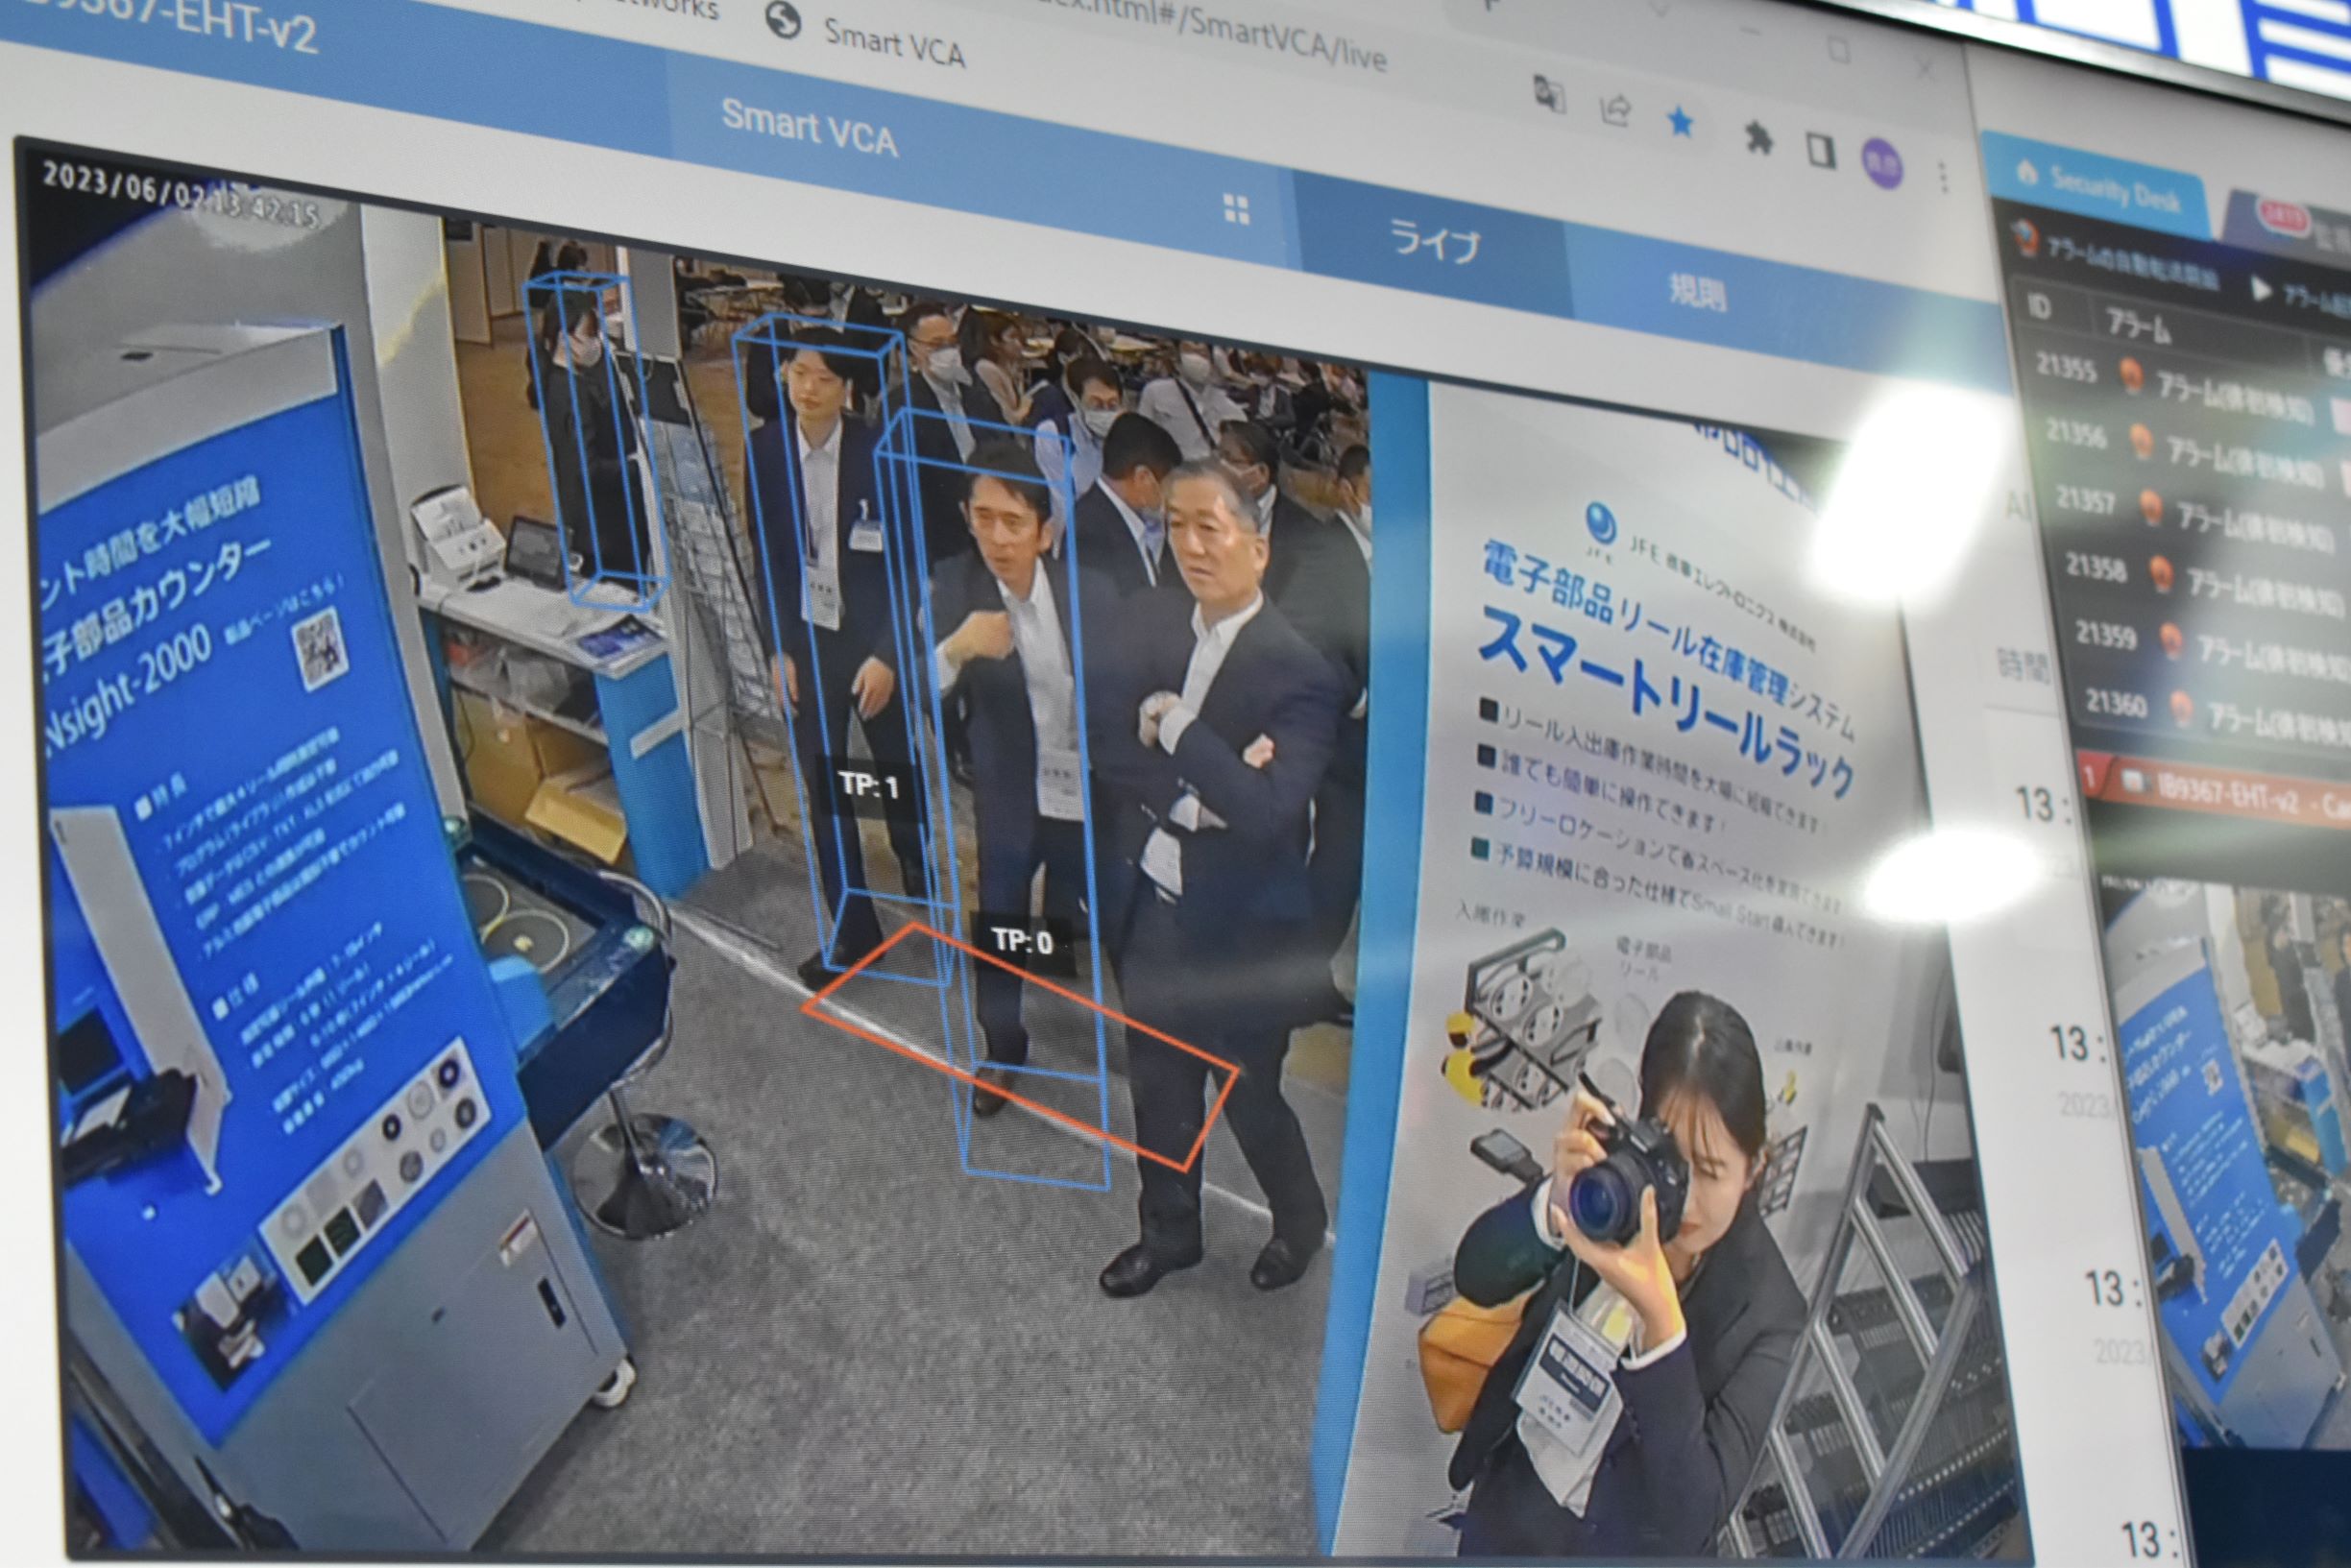
Task: Switch to the ライブ tab
Action: click(1434, 243)
